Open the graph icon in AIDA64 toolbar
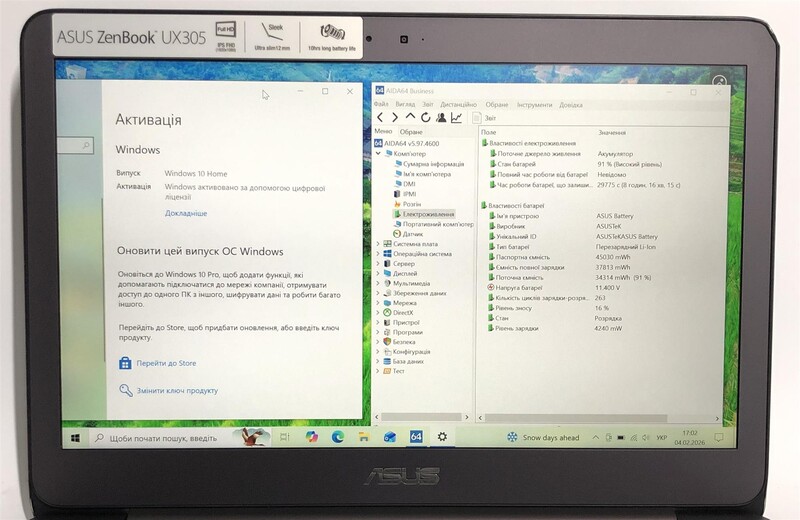The height and width of the screenshot is (520, 800). coord(456,117)
